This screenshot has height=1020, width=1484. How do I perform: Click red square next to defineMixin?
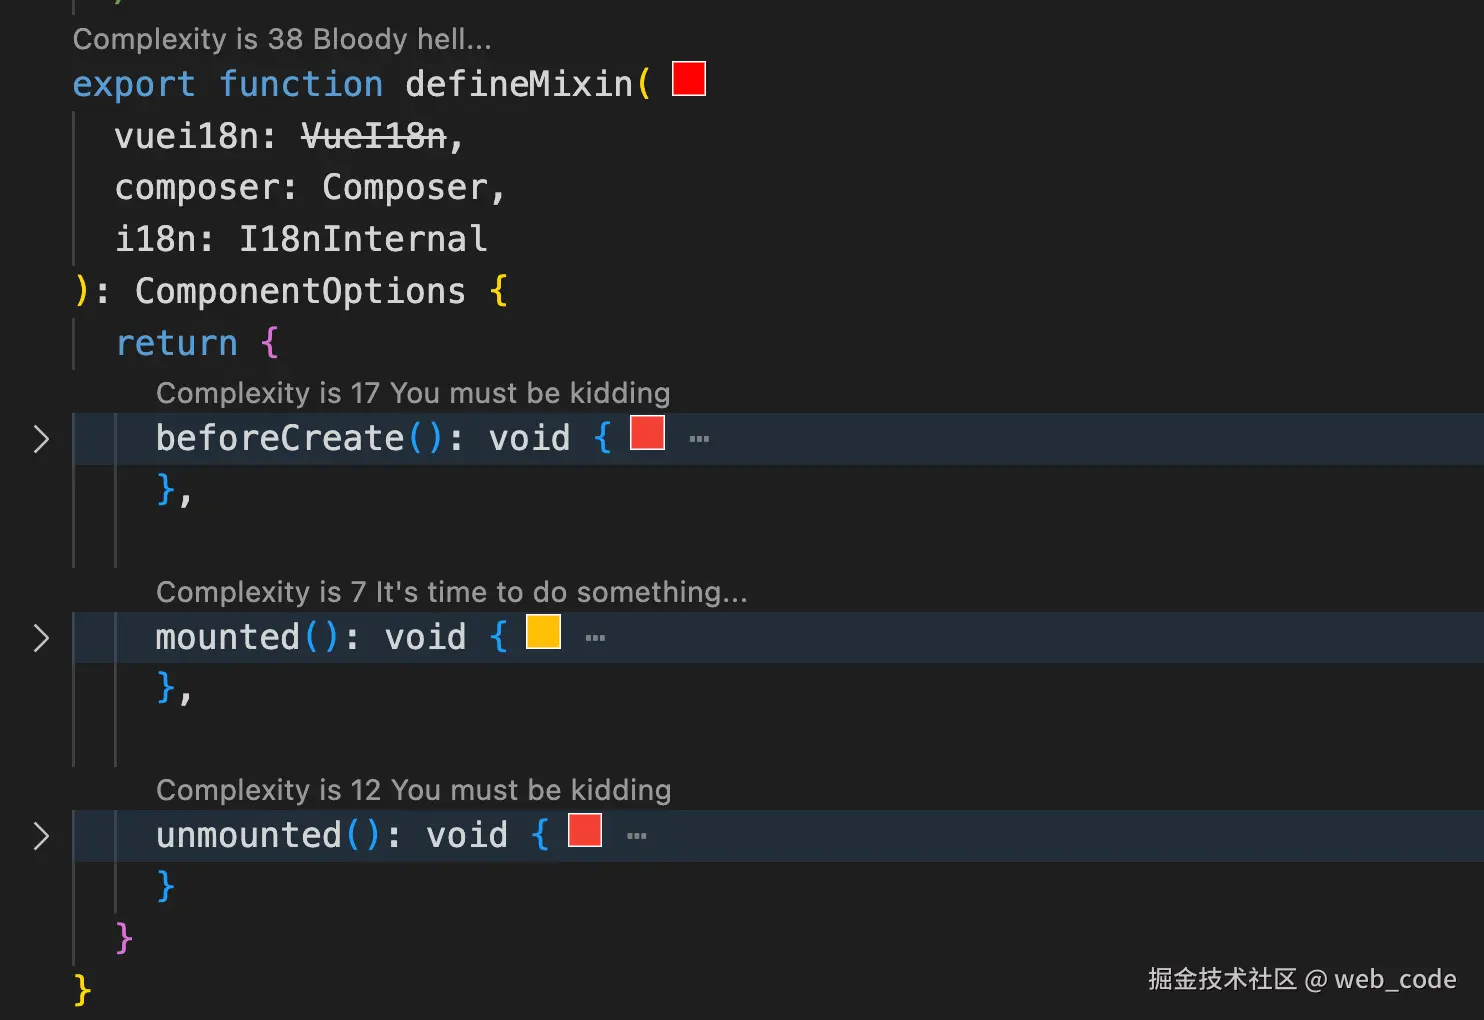tap(689, 79)
